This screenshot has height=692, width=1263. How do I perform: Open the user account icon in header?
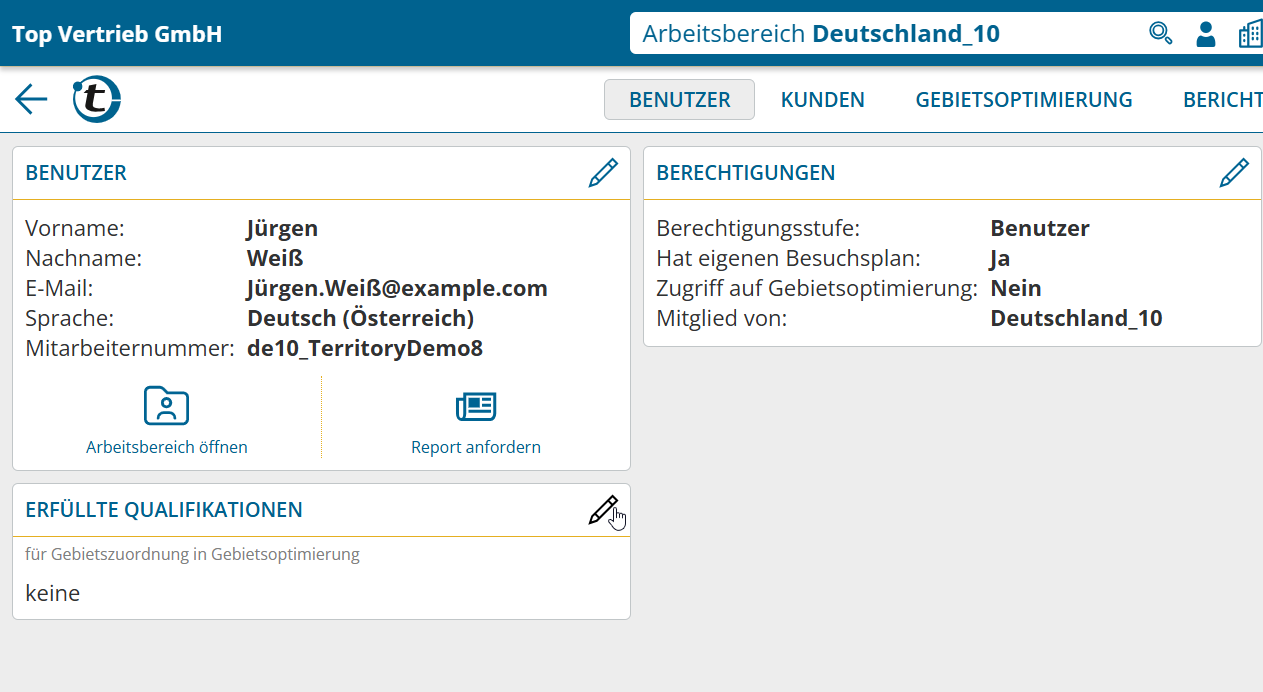pos(1206,34)
